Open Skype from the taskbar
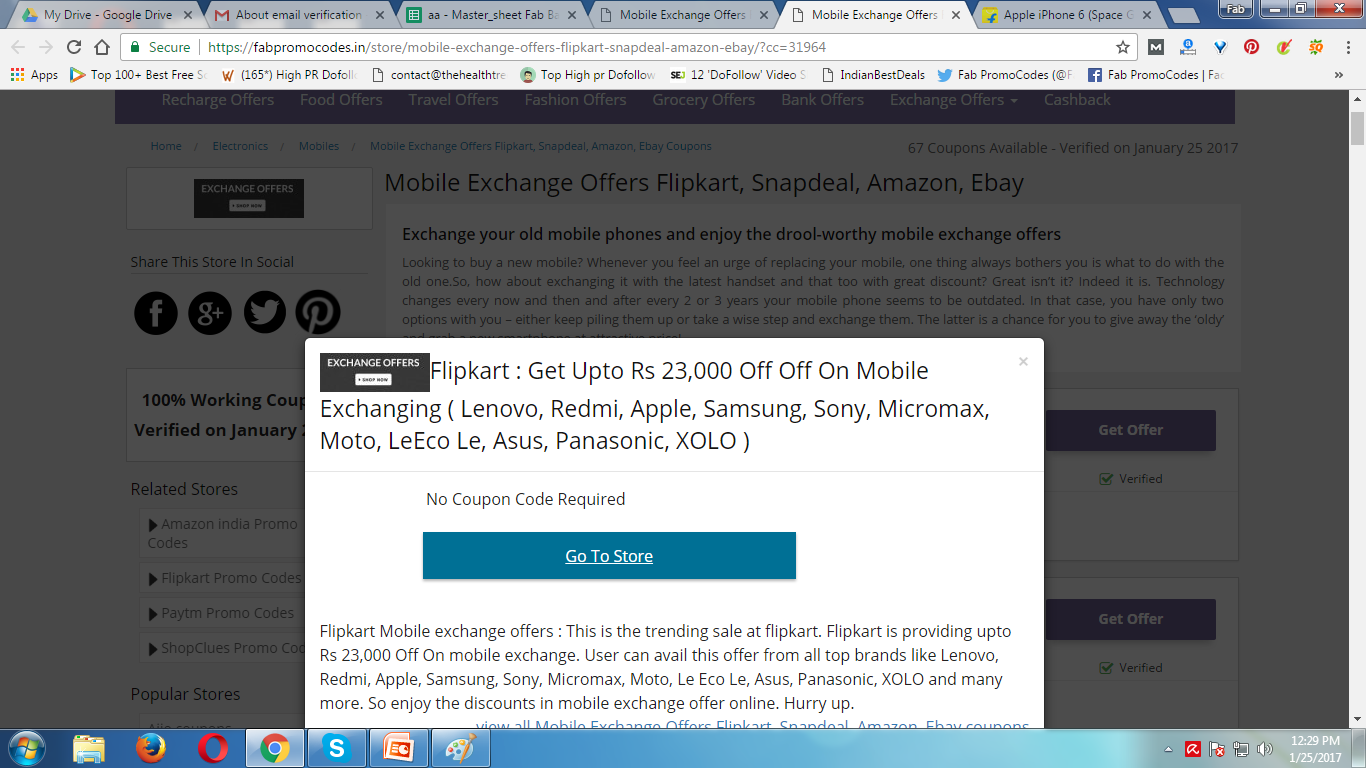1366x768 pixels. click(336, 748)
